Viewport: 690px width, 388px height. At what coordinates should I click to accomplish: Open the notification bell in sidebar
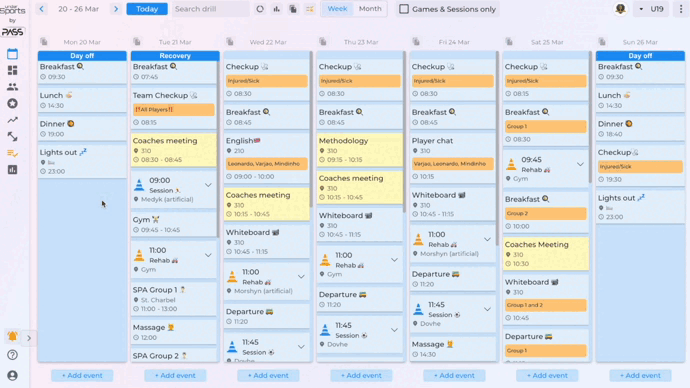[12, 337]
